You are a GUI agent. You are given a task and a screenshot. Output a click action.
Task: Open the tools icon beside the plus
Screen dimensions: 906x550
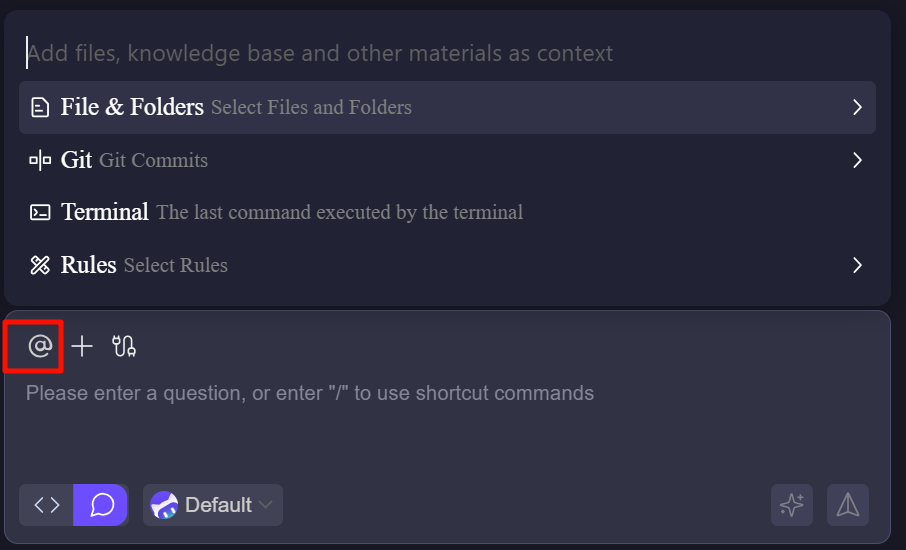point(124,346)
